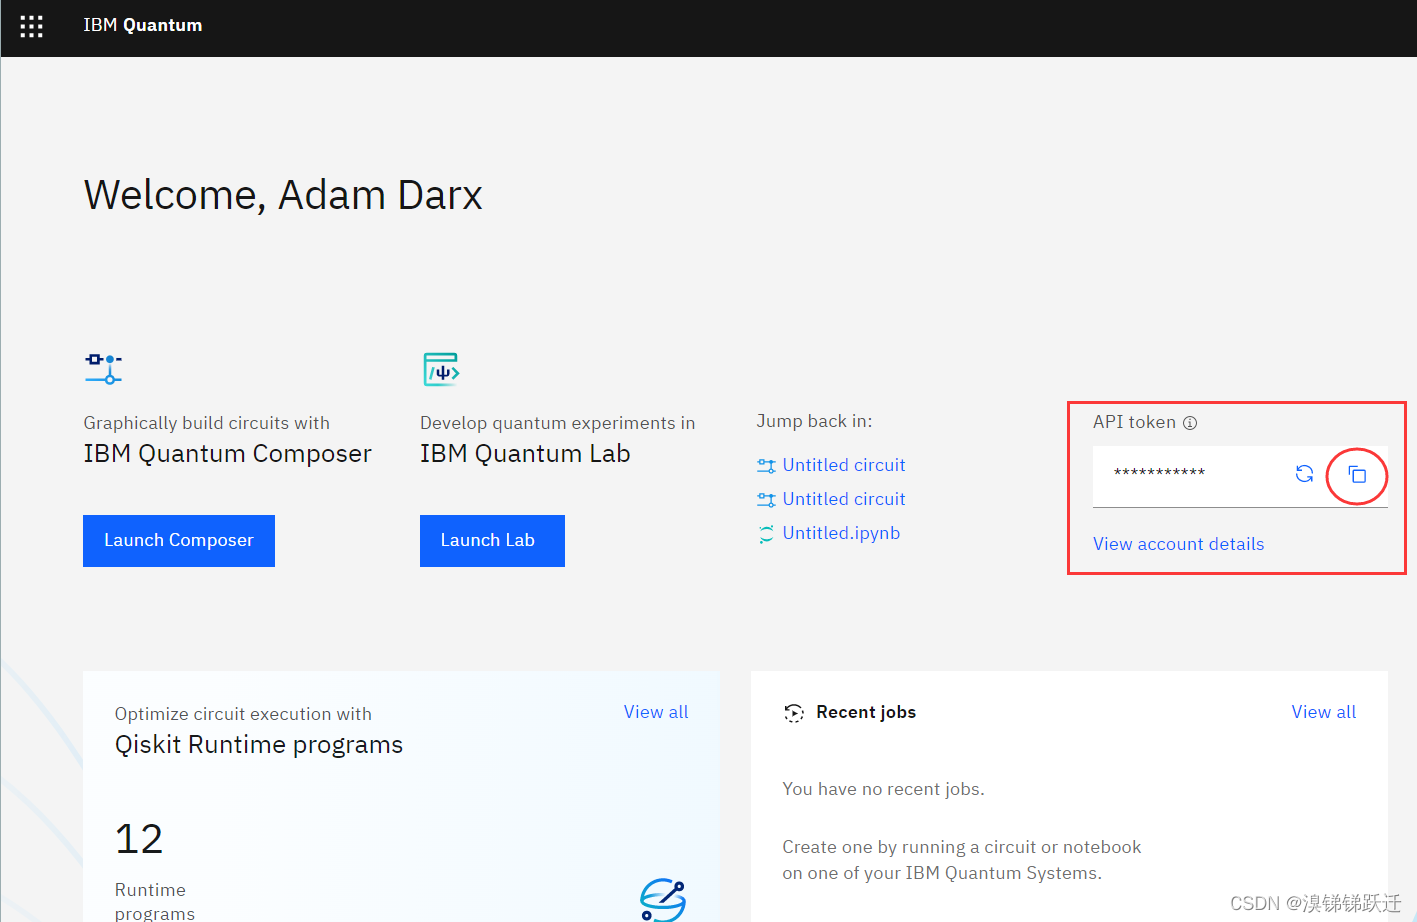Open the second Untitled circuit link
1417x922 pixels.
[843, 499]
